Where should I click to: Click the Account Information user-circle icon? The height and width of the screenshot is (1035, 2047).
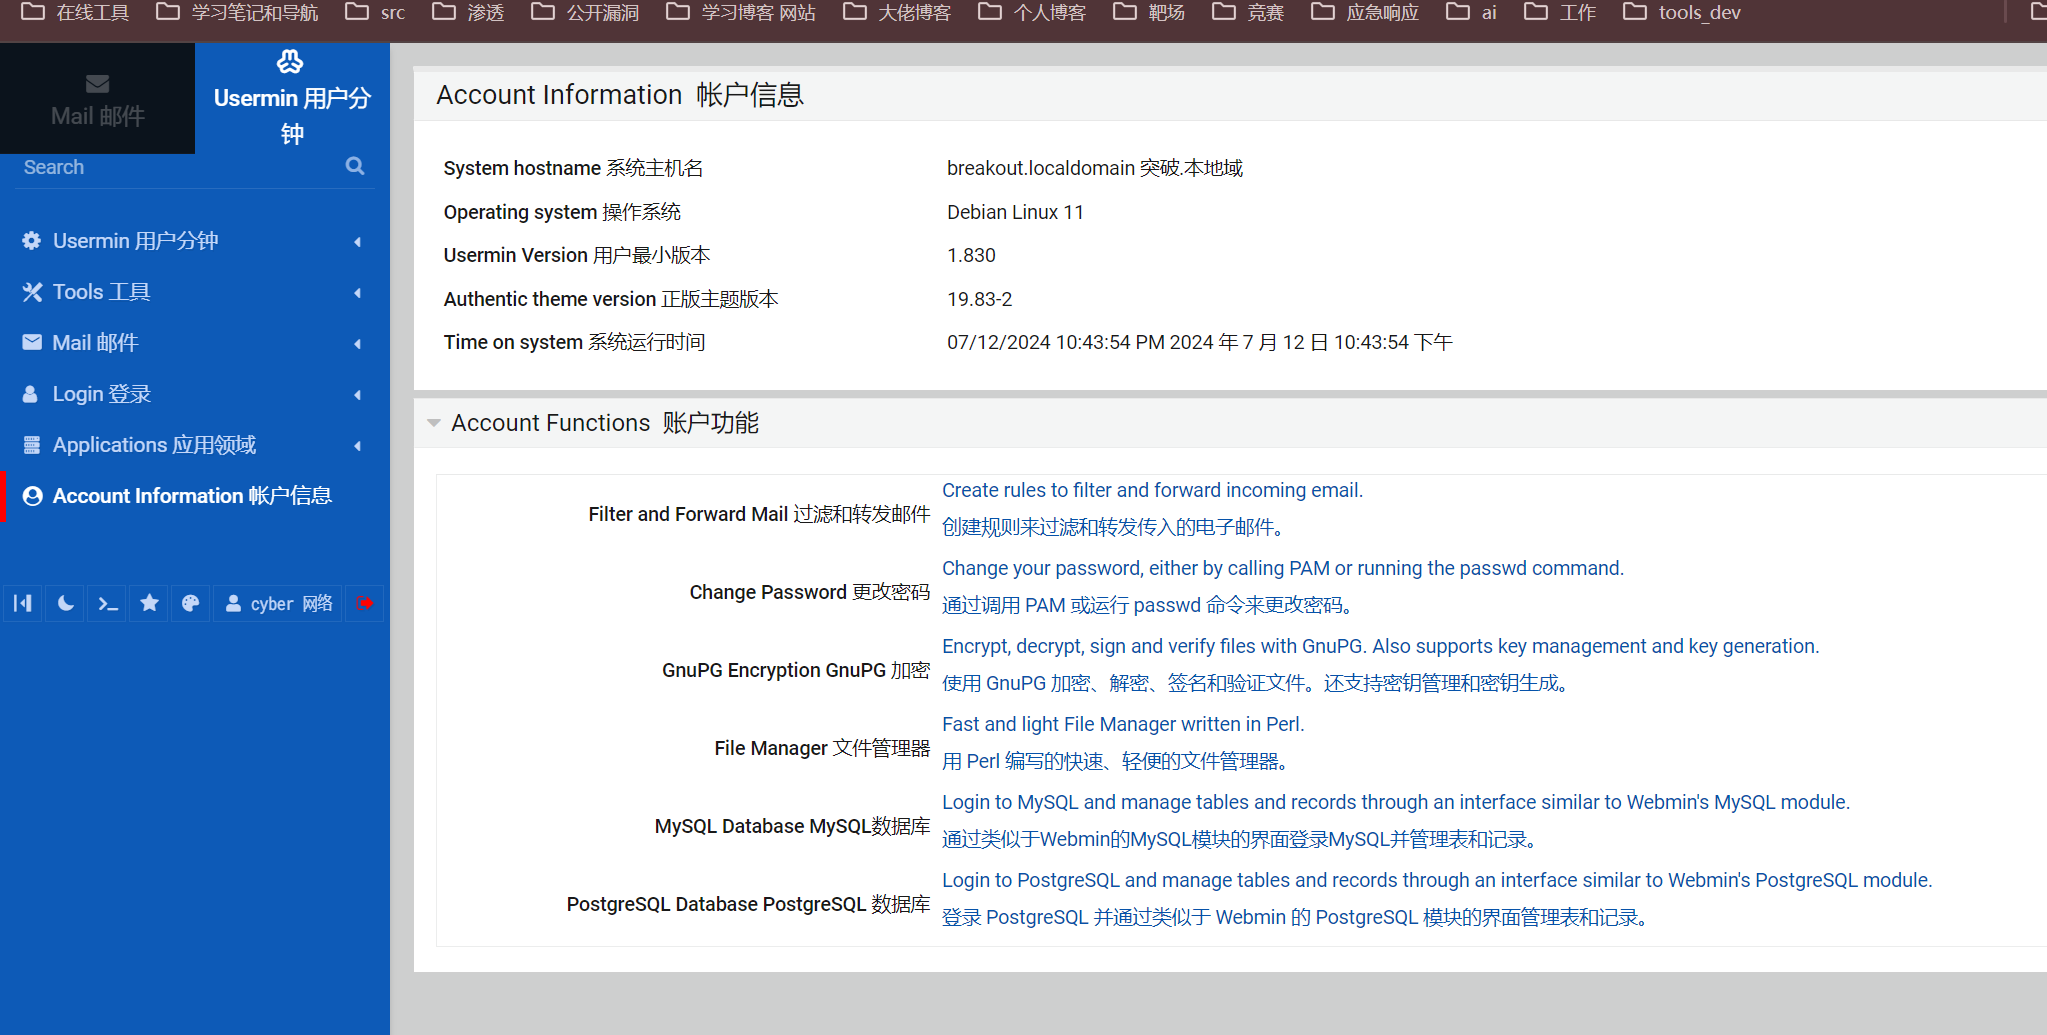[x=32, y=496]
